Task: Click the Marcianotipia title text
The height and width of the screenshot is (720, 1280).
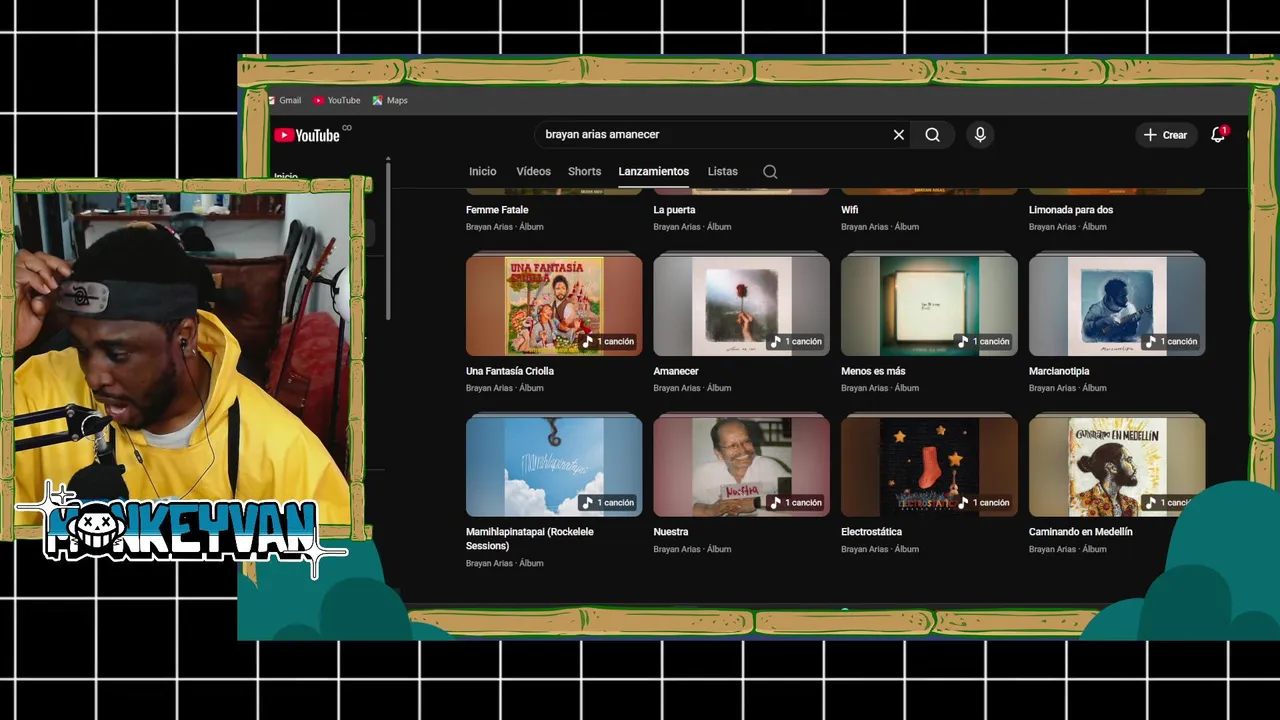Action: [1059, 371]
